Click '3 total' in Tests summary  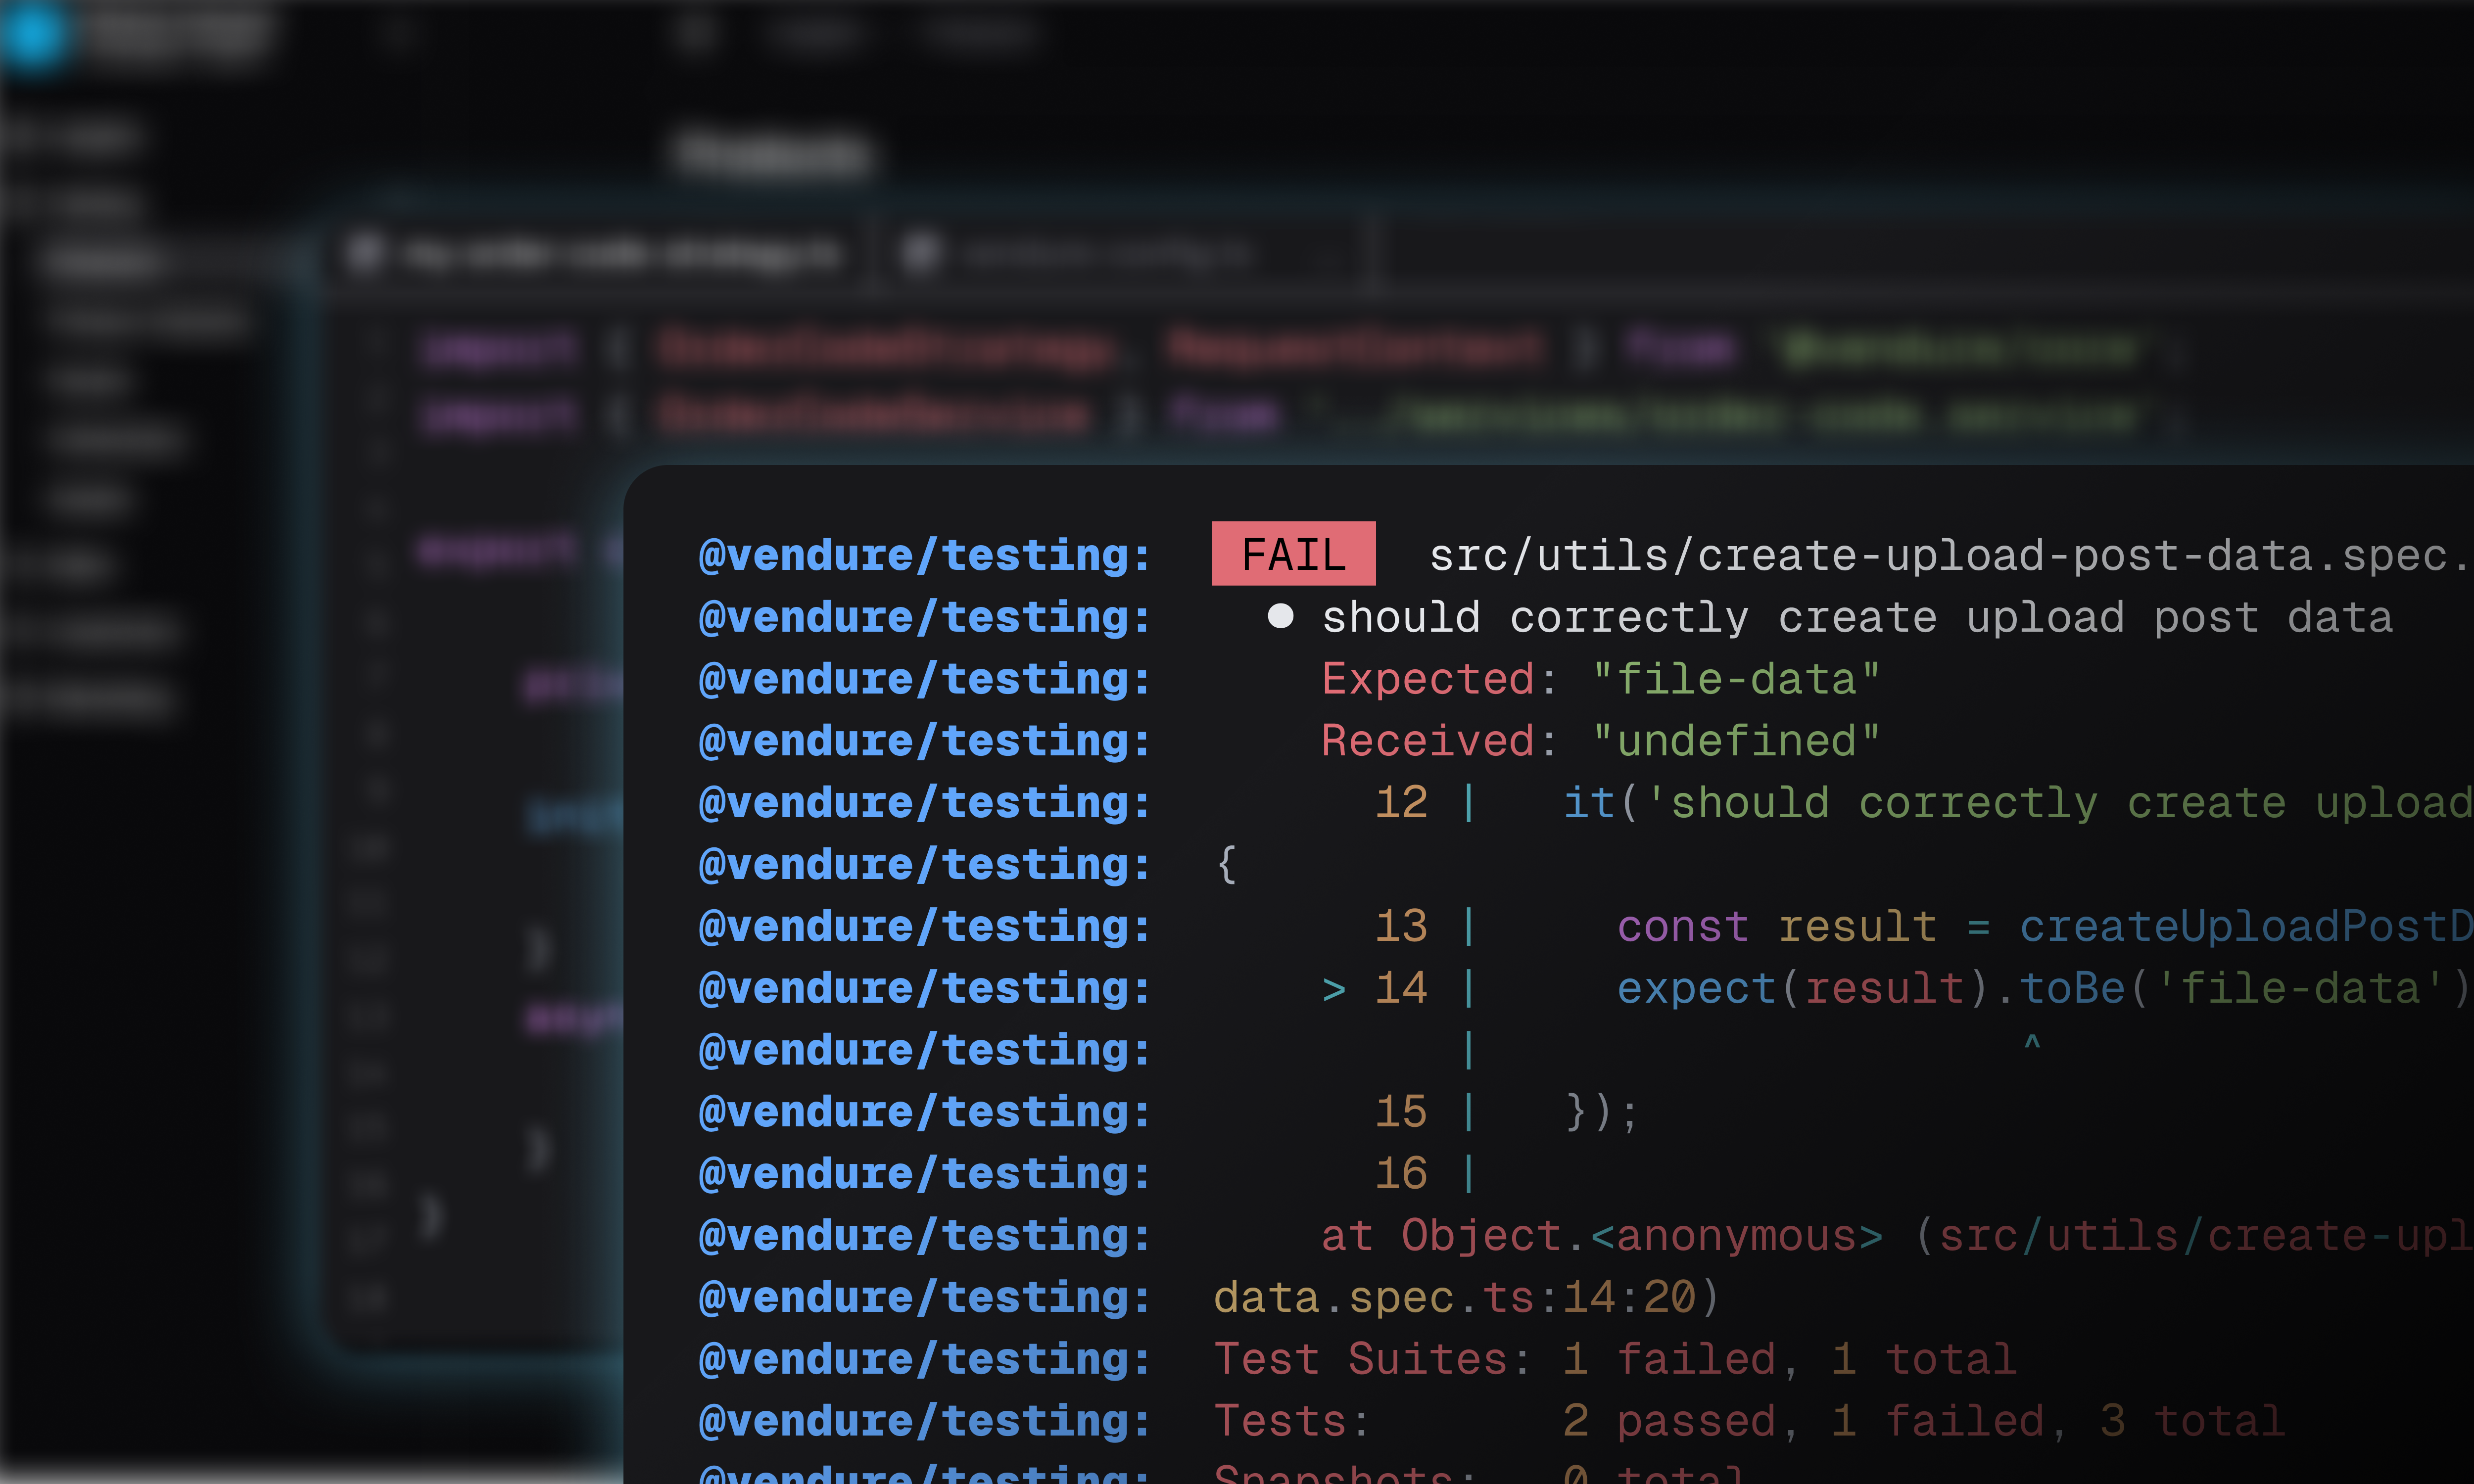[2192, 1421]
